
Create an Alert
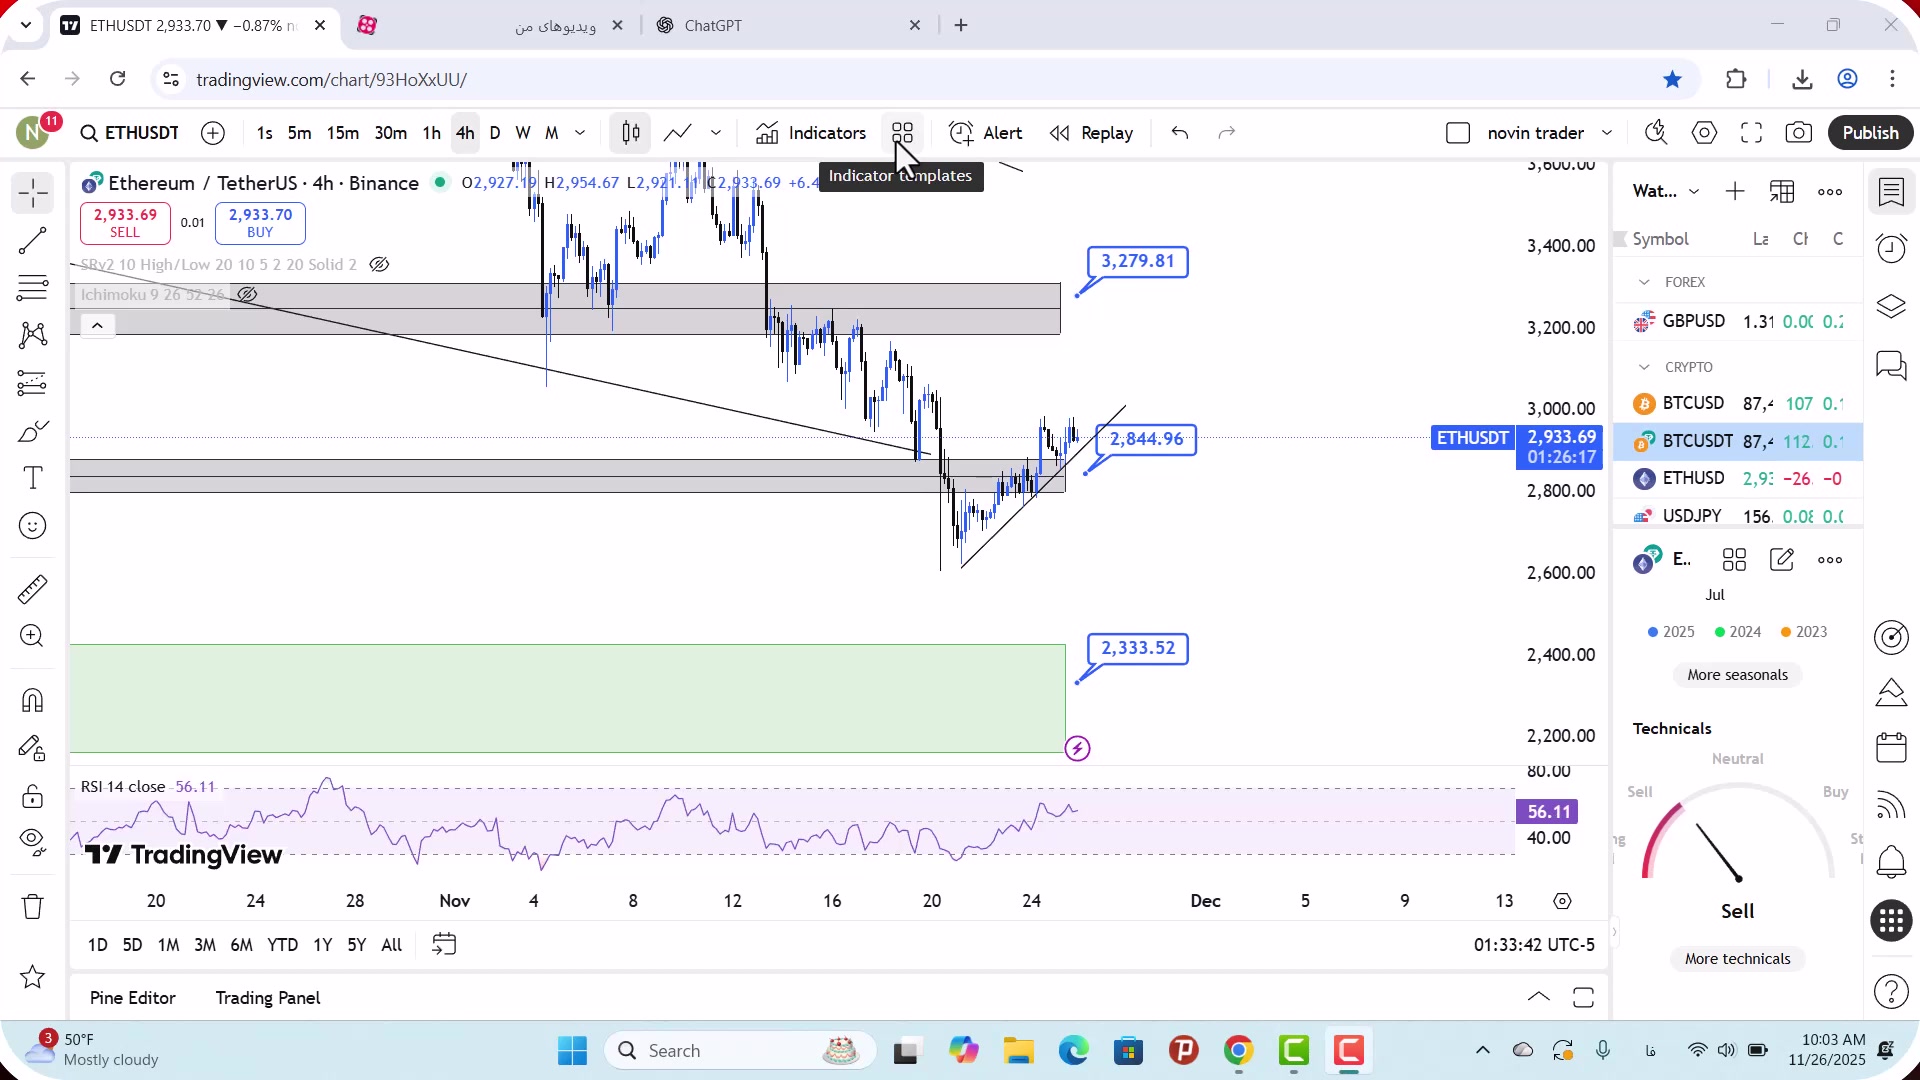click(985, 133)
